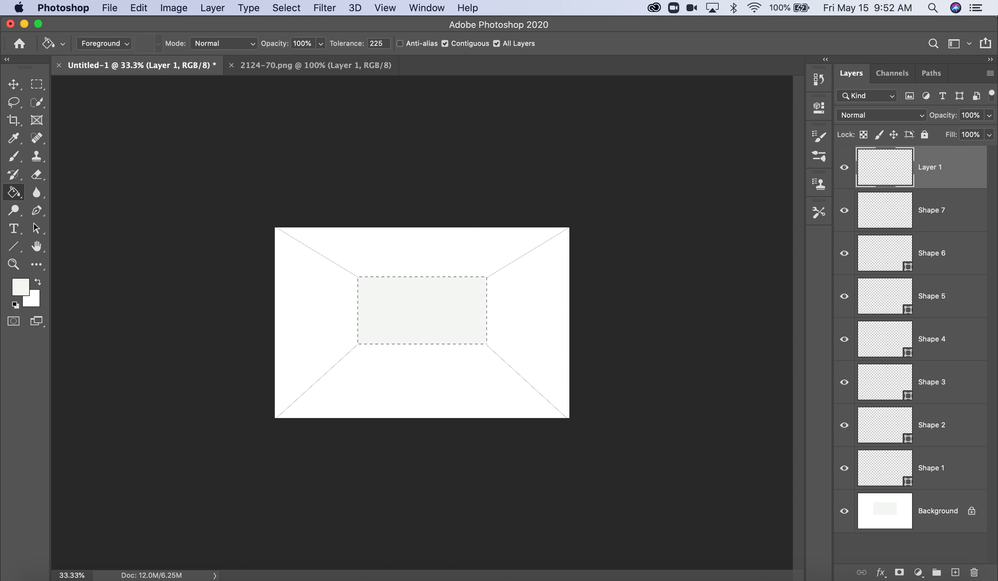Lock transparent pixels of Layer 1
Image resolution: width=998 pixels, height=581 pixels.
tap(864, 134)
